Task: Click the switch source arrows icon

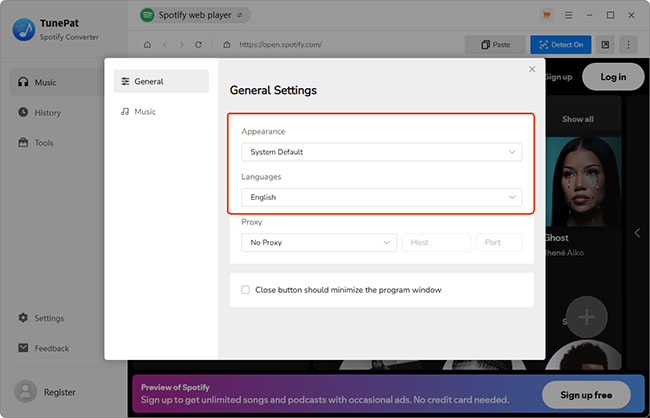Action: click(x=240, y=15)
